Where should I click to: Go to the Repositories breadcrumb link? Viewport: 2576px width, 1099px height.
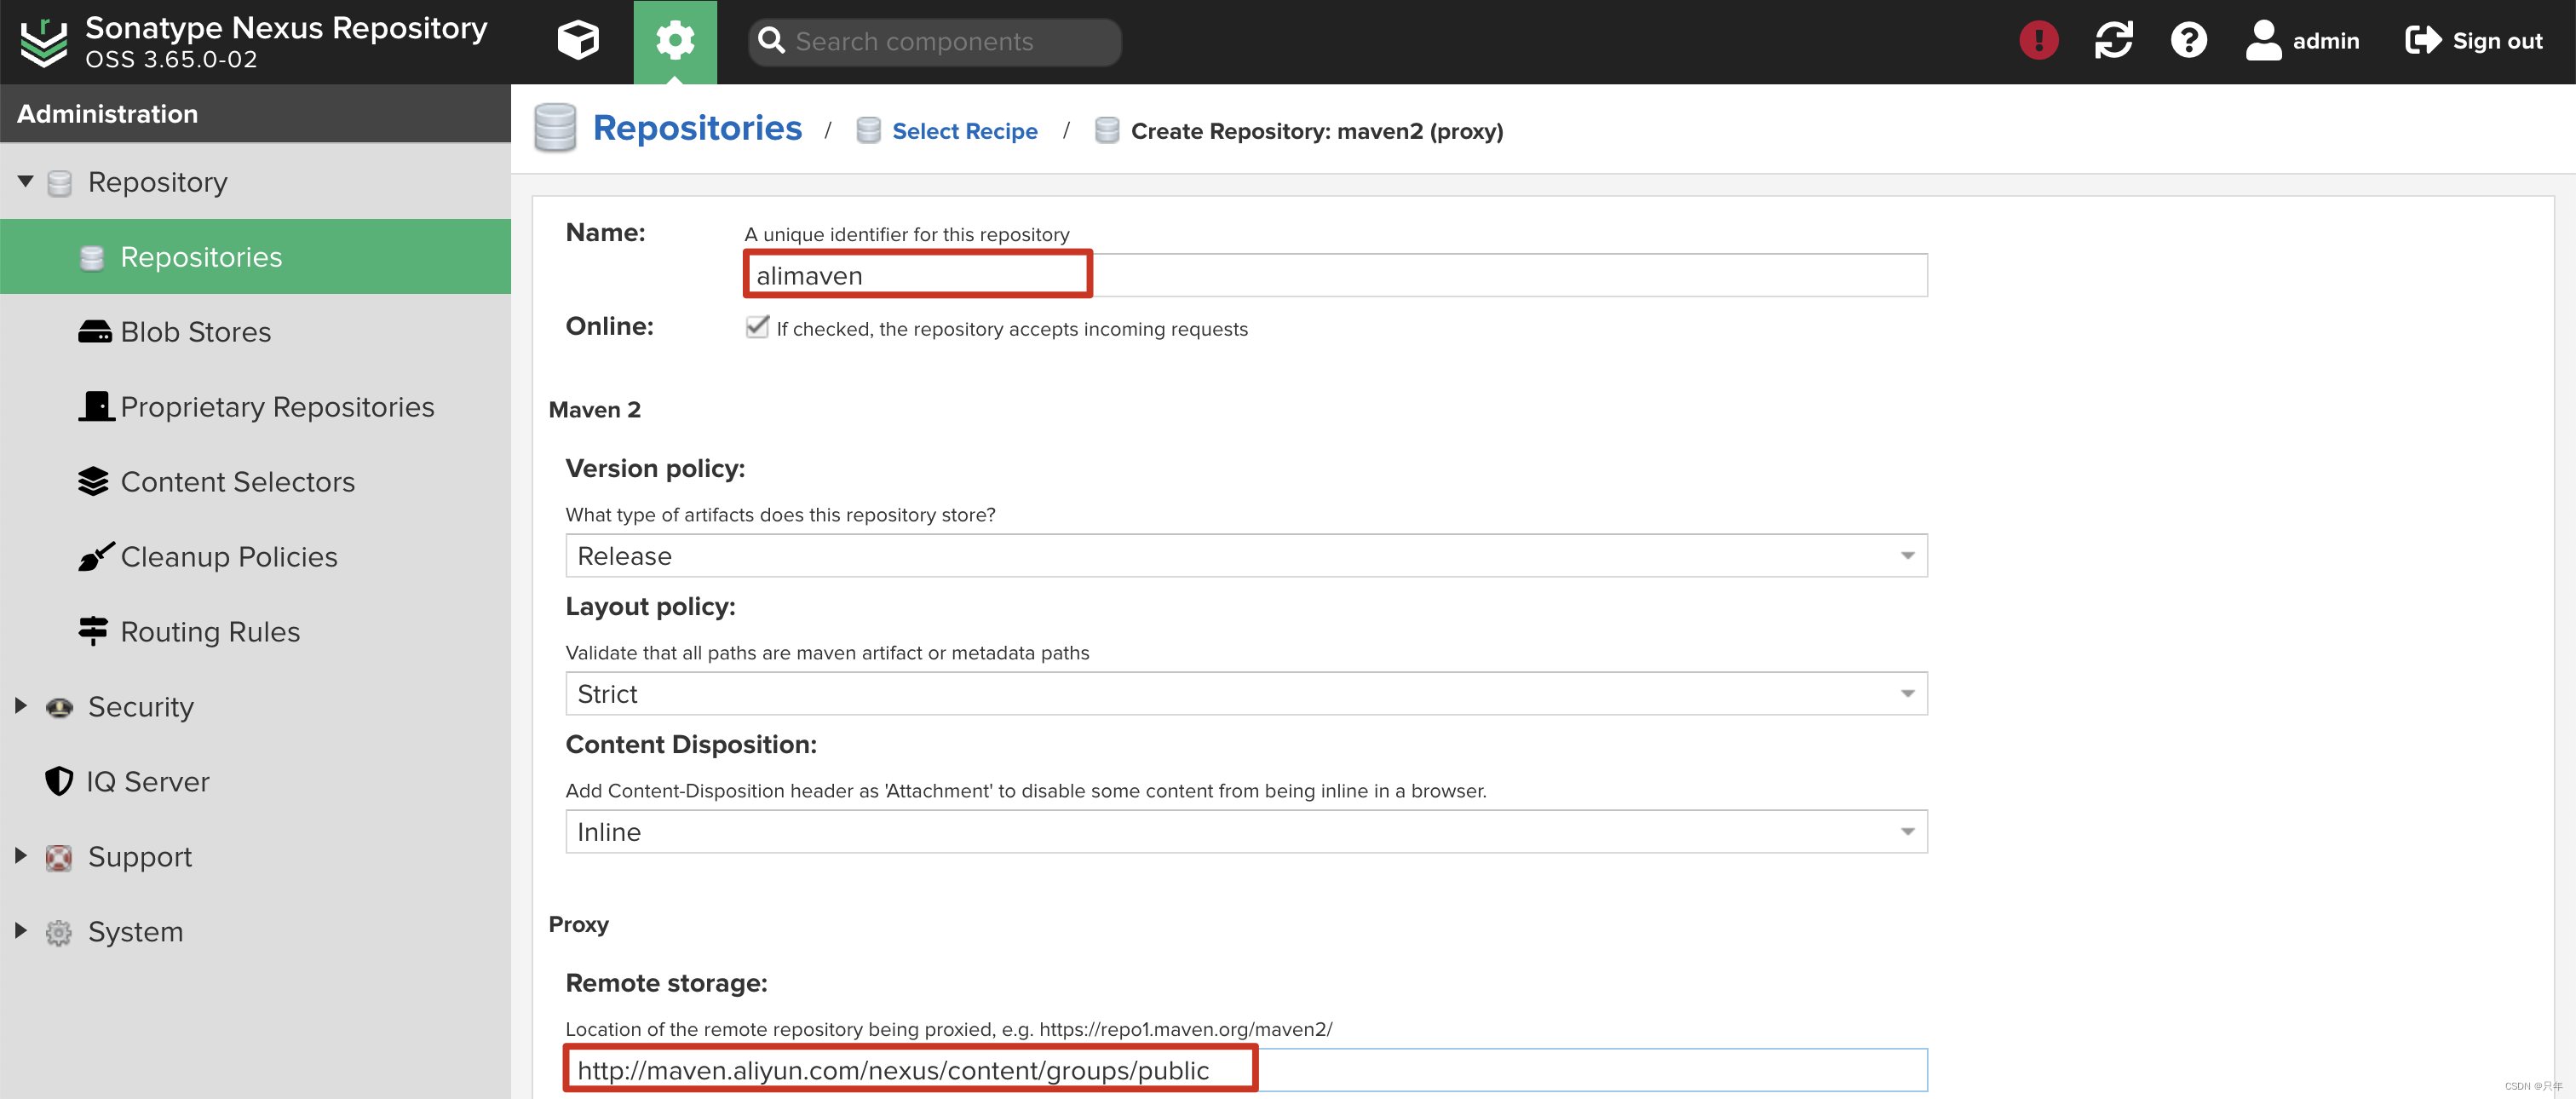(x=697, y=128)
